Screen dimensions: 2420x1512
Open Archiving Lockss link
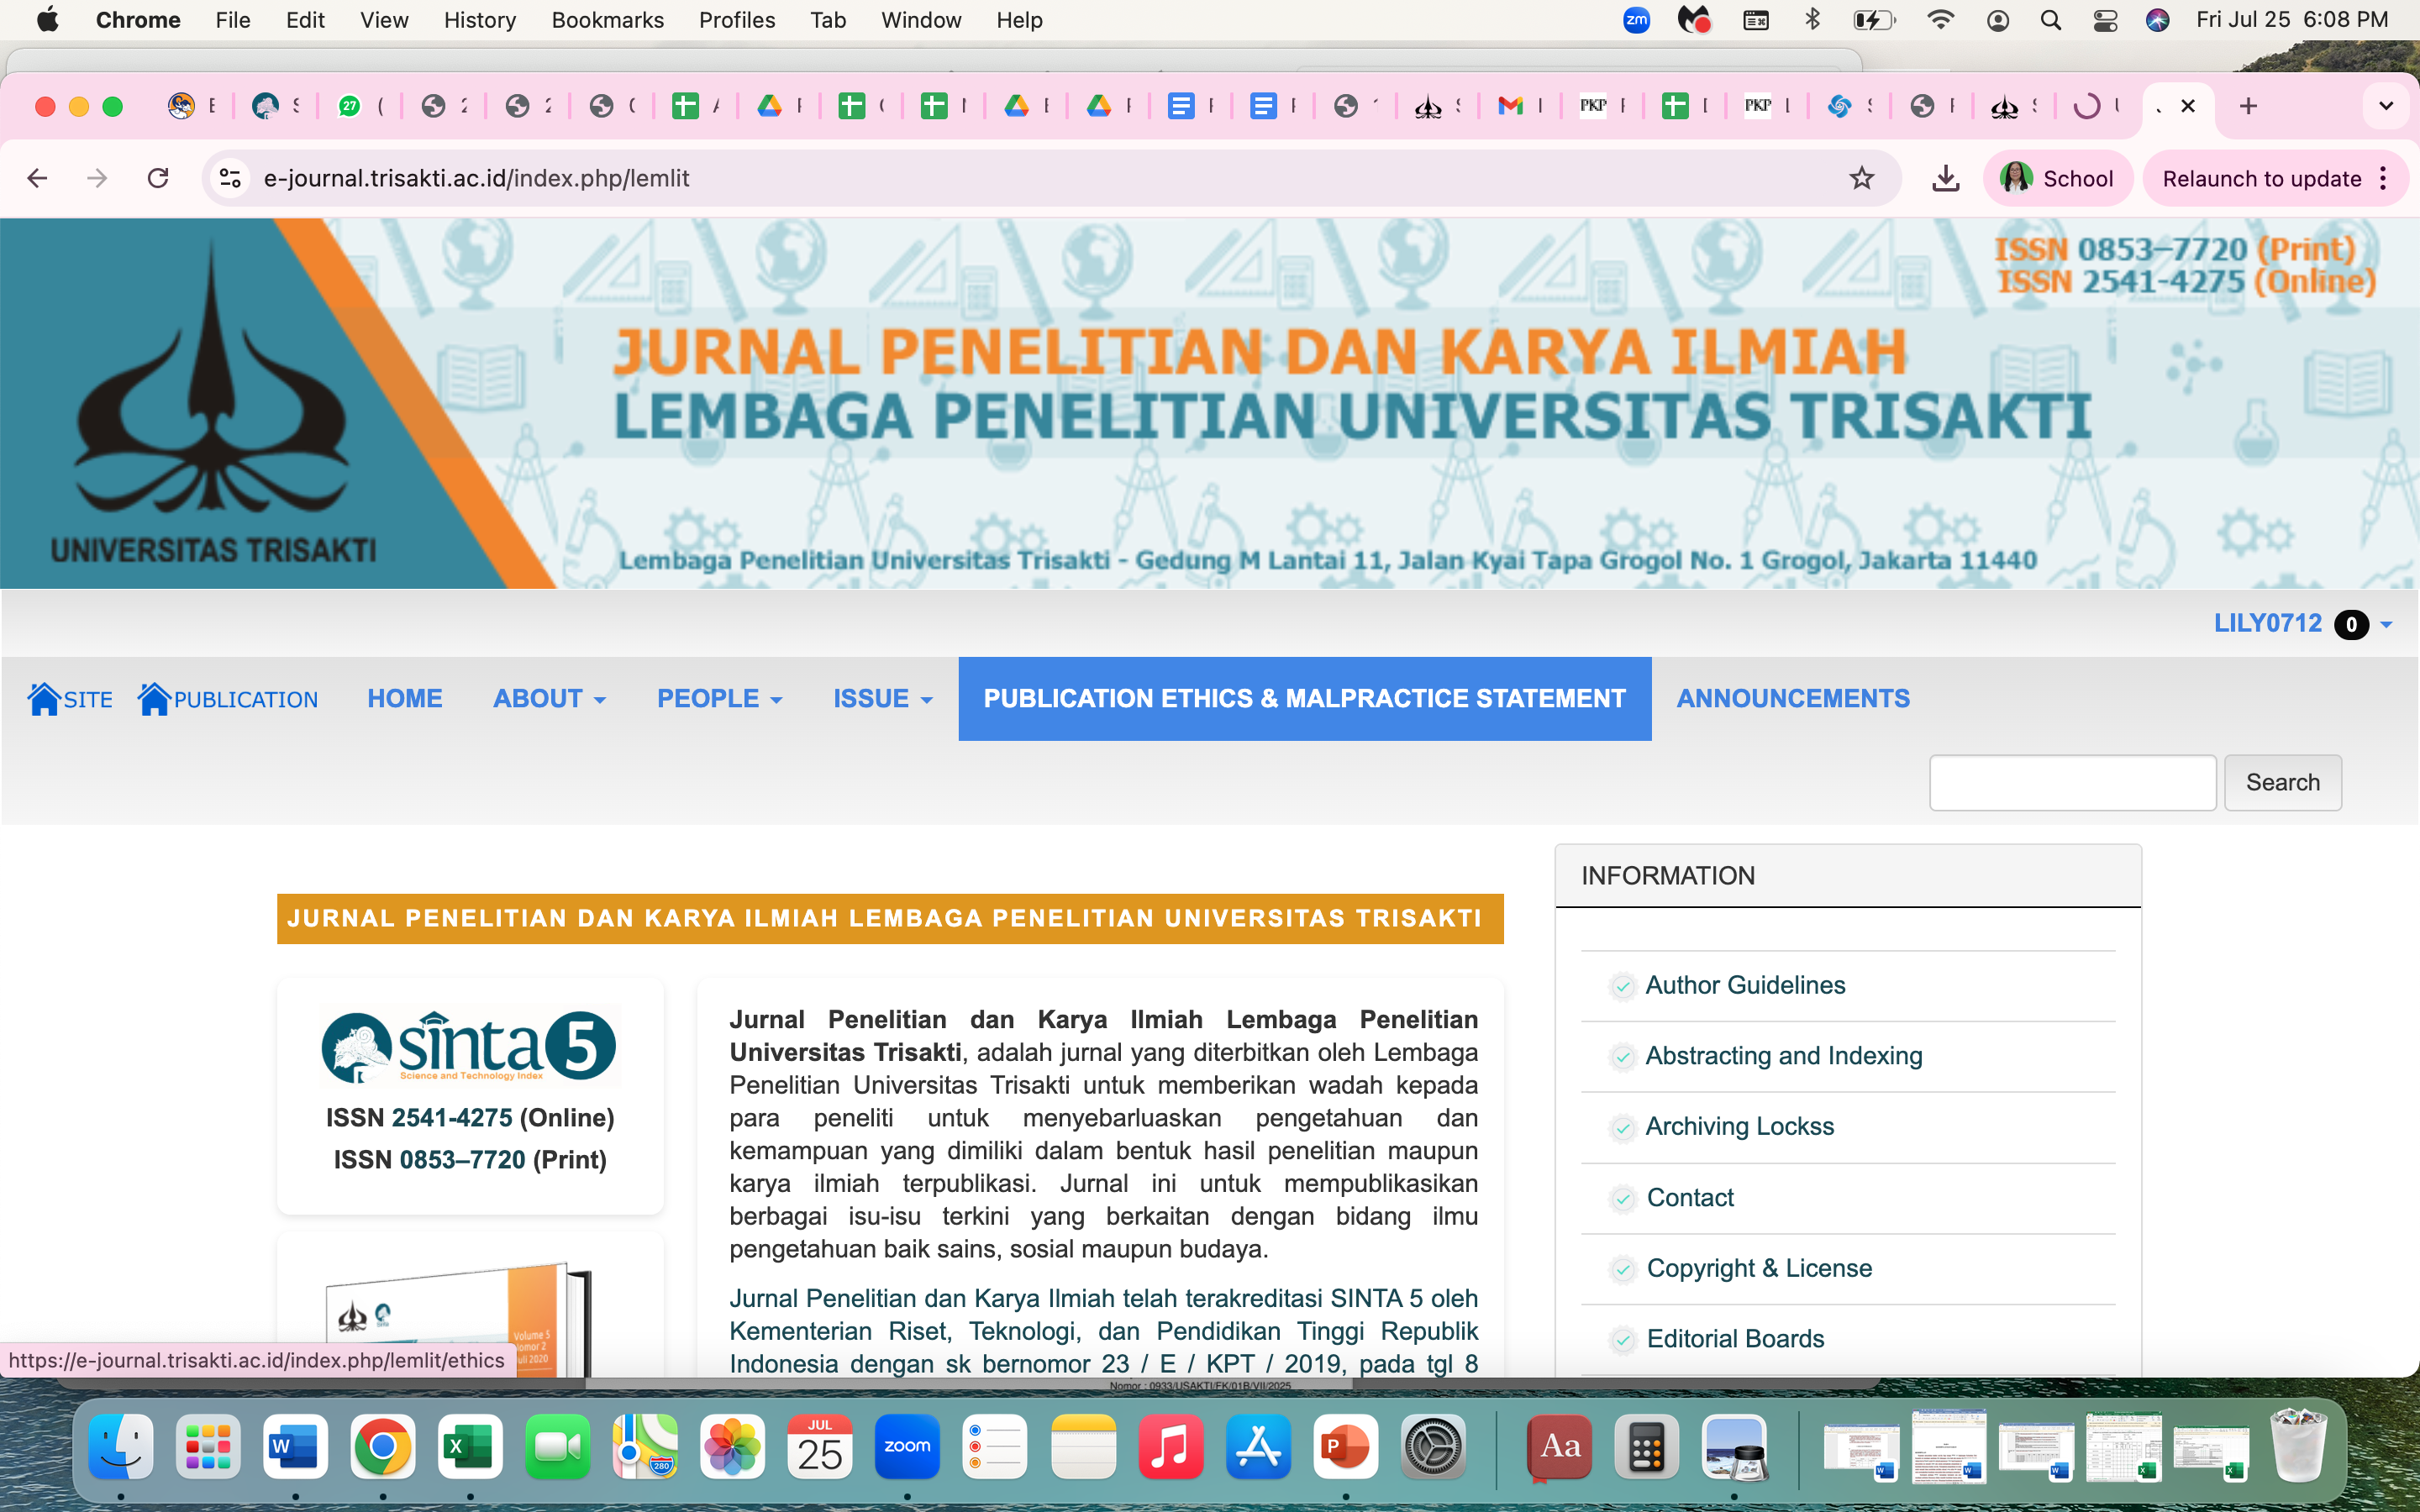click(x=1740, y=1126)
